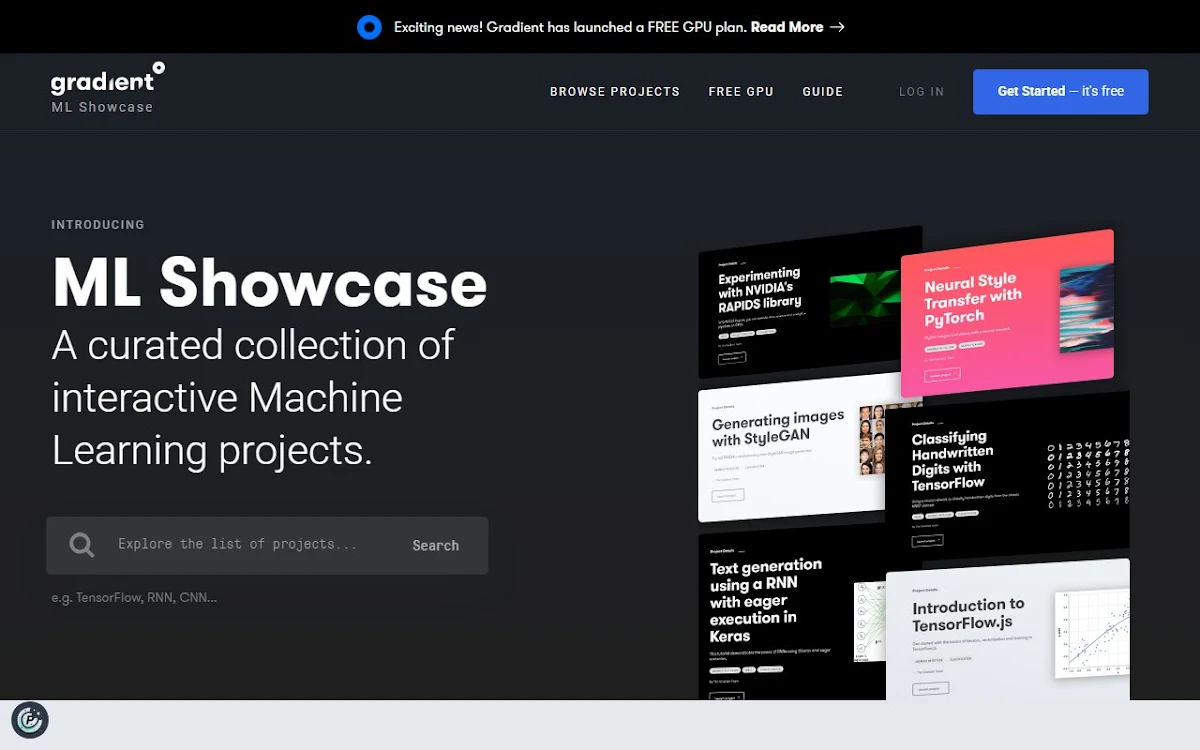
Task: Open the Guide menu item
Action: (x=823, y=92)
